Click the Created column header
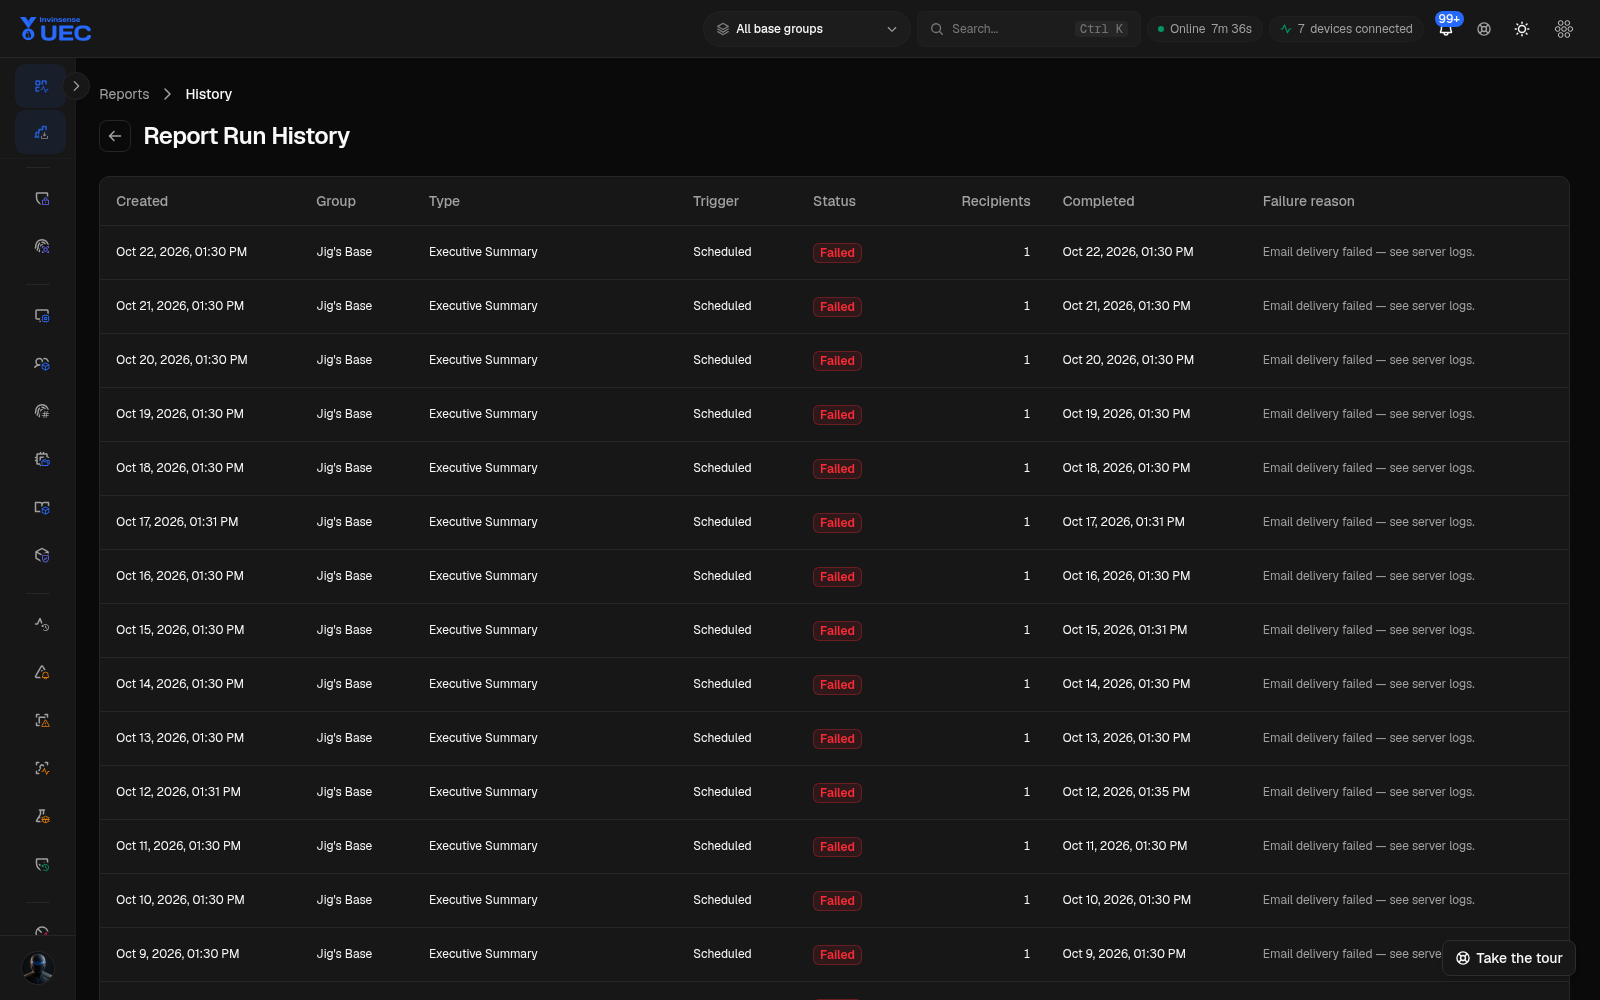The width and height of the screenshot is (1600, 1000). [142, 201]
